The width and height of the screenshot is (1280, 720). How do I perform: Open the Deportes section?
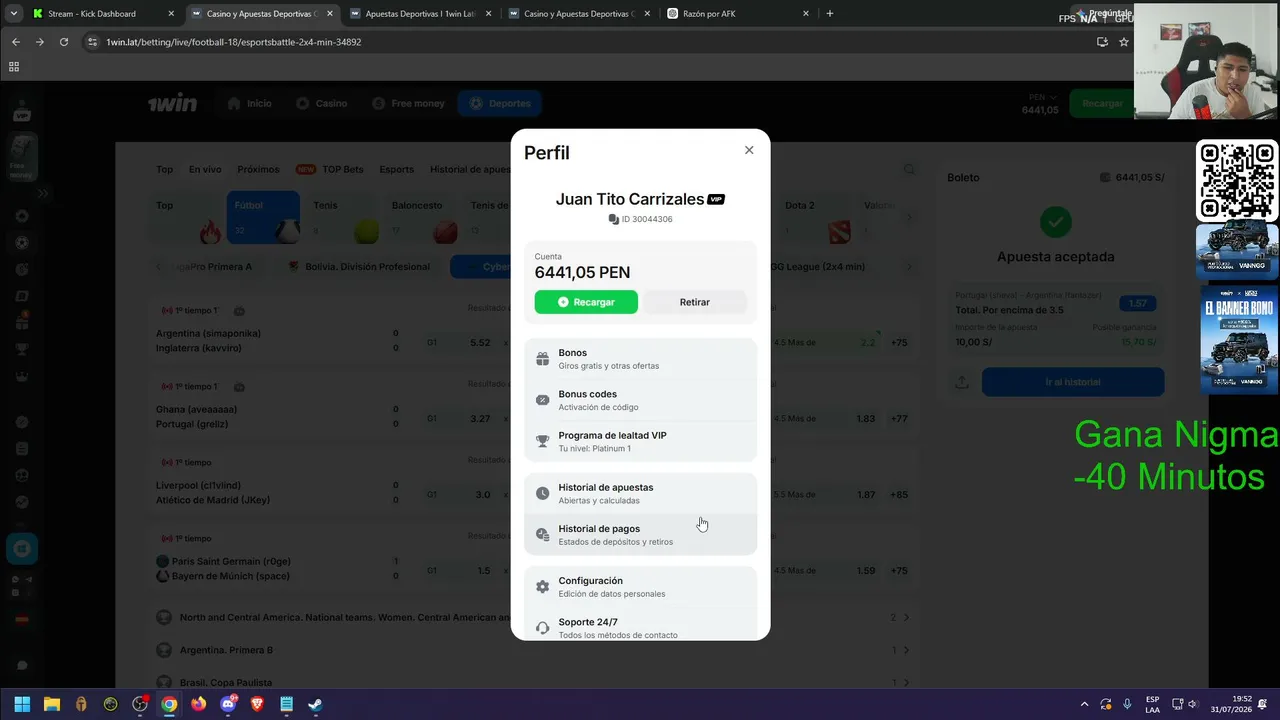tap(500, 103)
